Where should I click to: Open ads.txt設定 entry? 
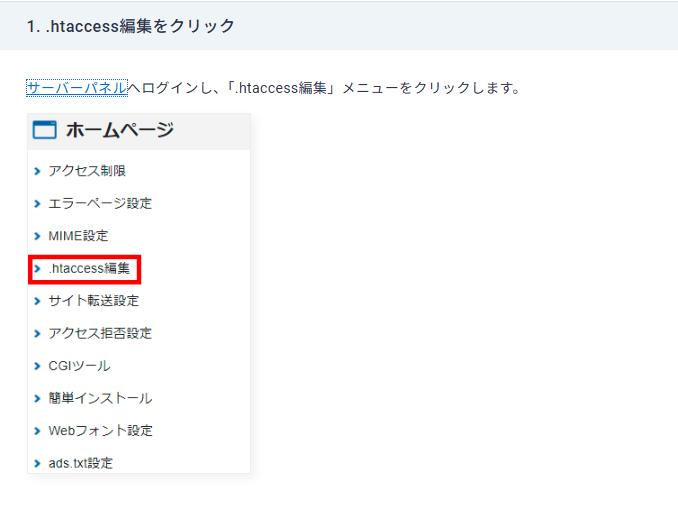pos(80,463)
